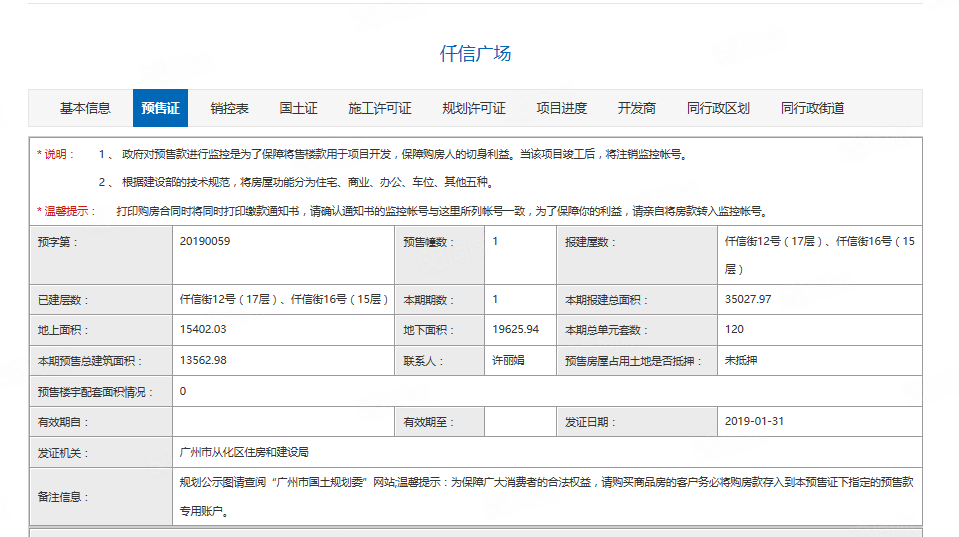Click the 已建层数 label cell

(x=101, y=300)
